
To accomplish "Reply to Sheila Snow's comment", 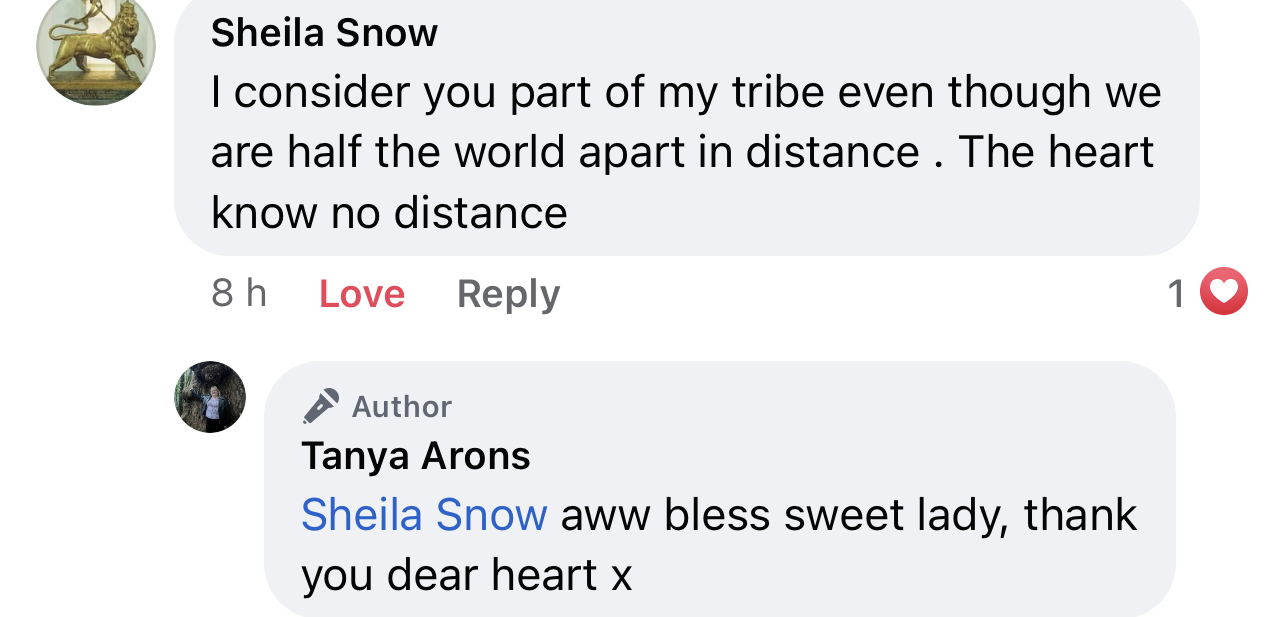I will click(508, 294).
